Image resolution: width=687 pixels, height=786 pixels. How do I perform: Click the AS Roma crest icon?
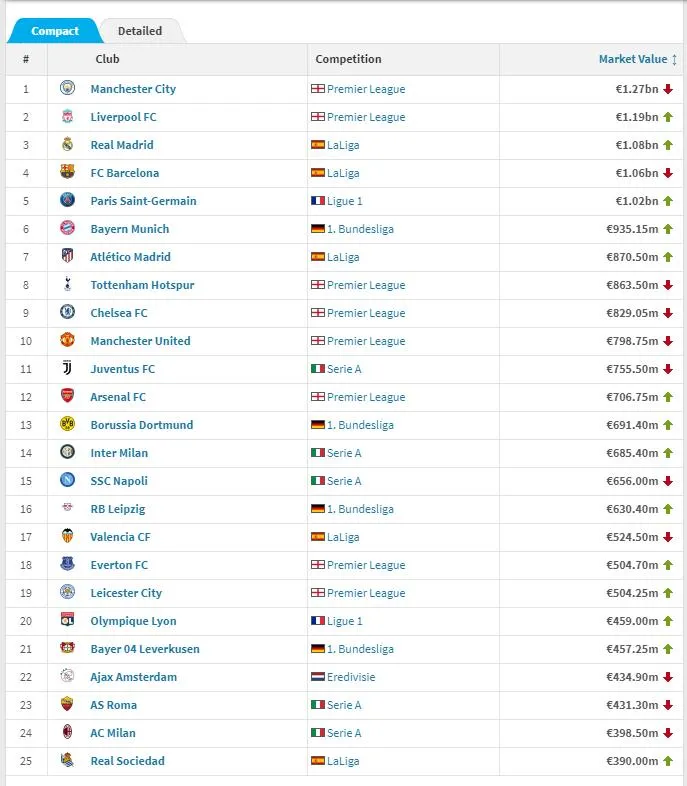67,705
